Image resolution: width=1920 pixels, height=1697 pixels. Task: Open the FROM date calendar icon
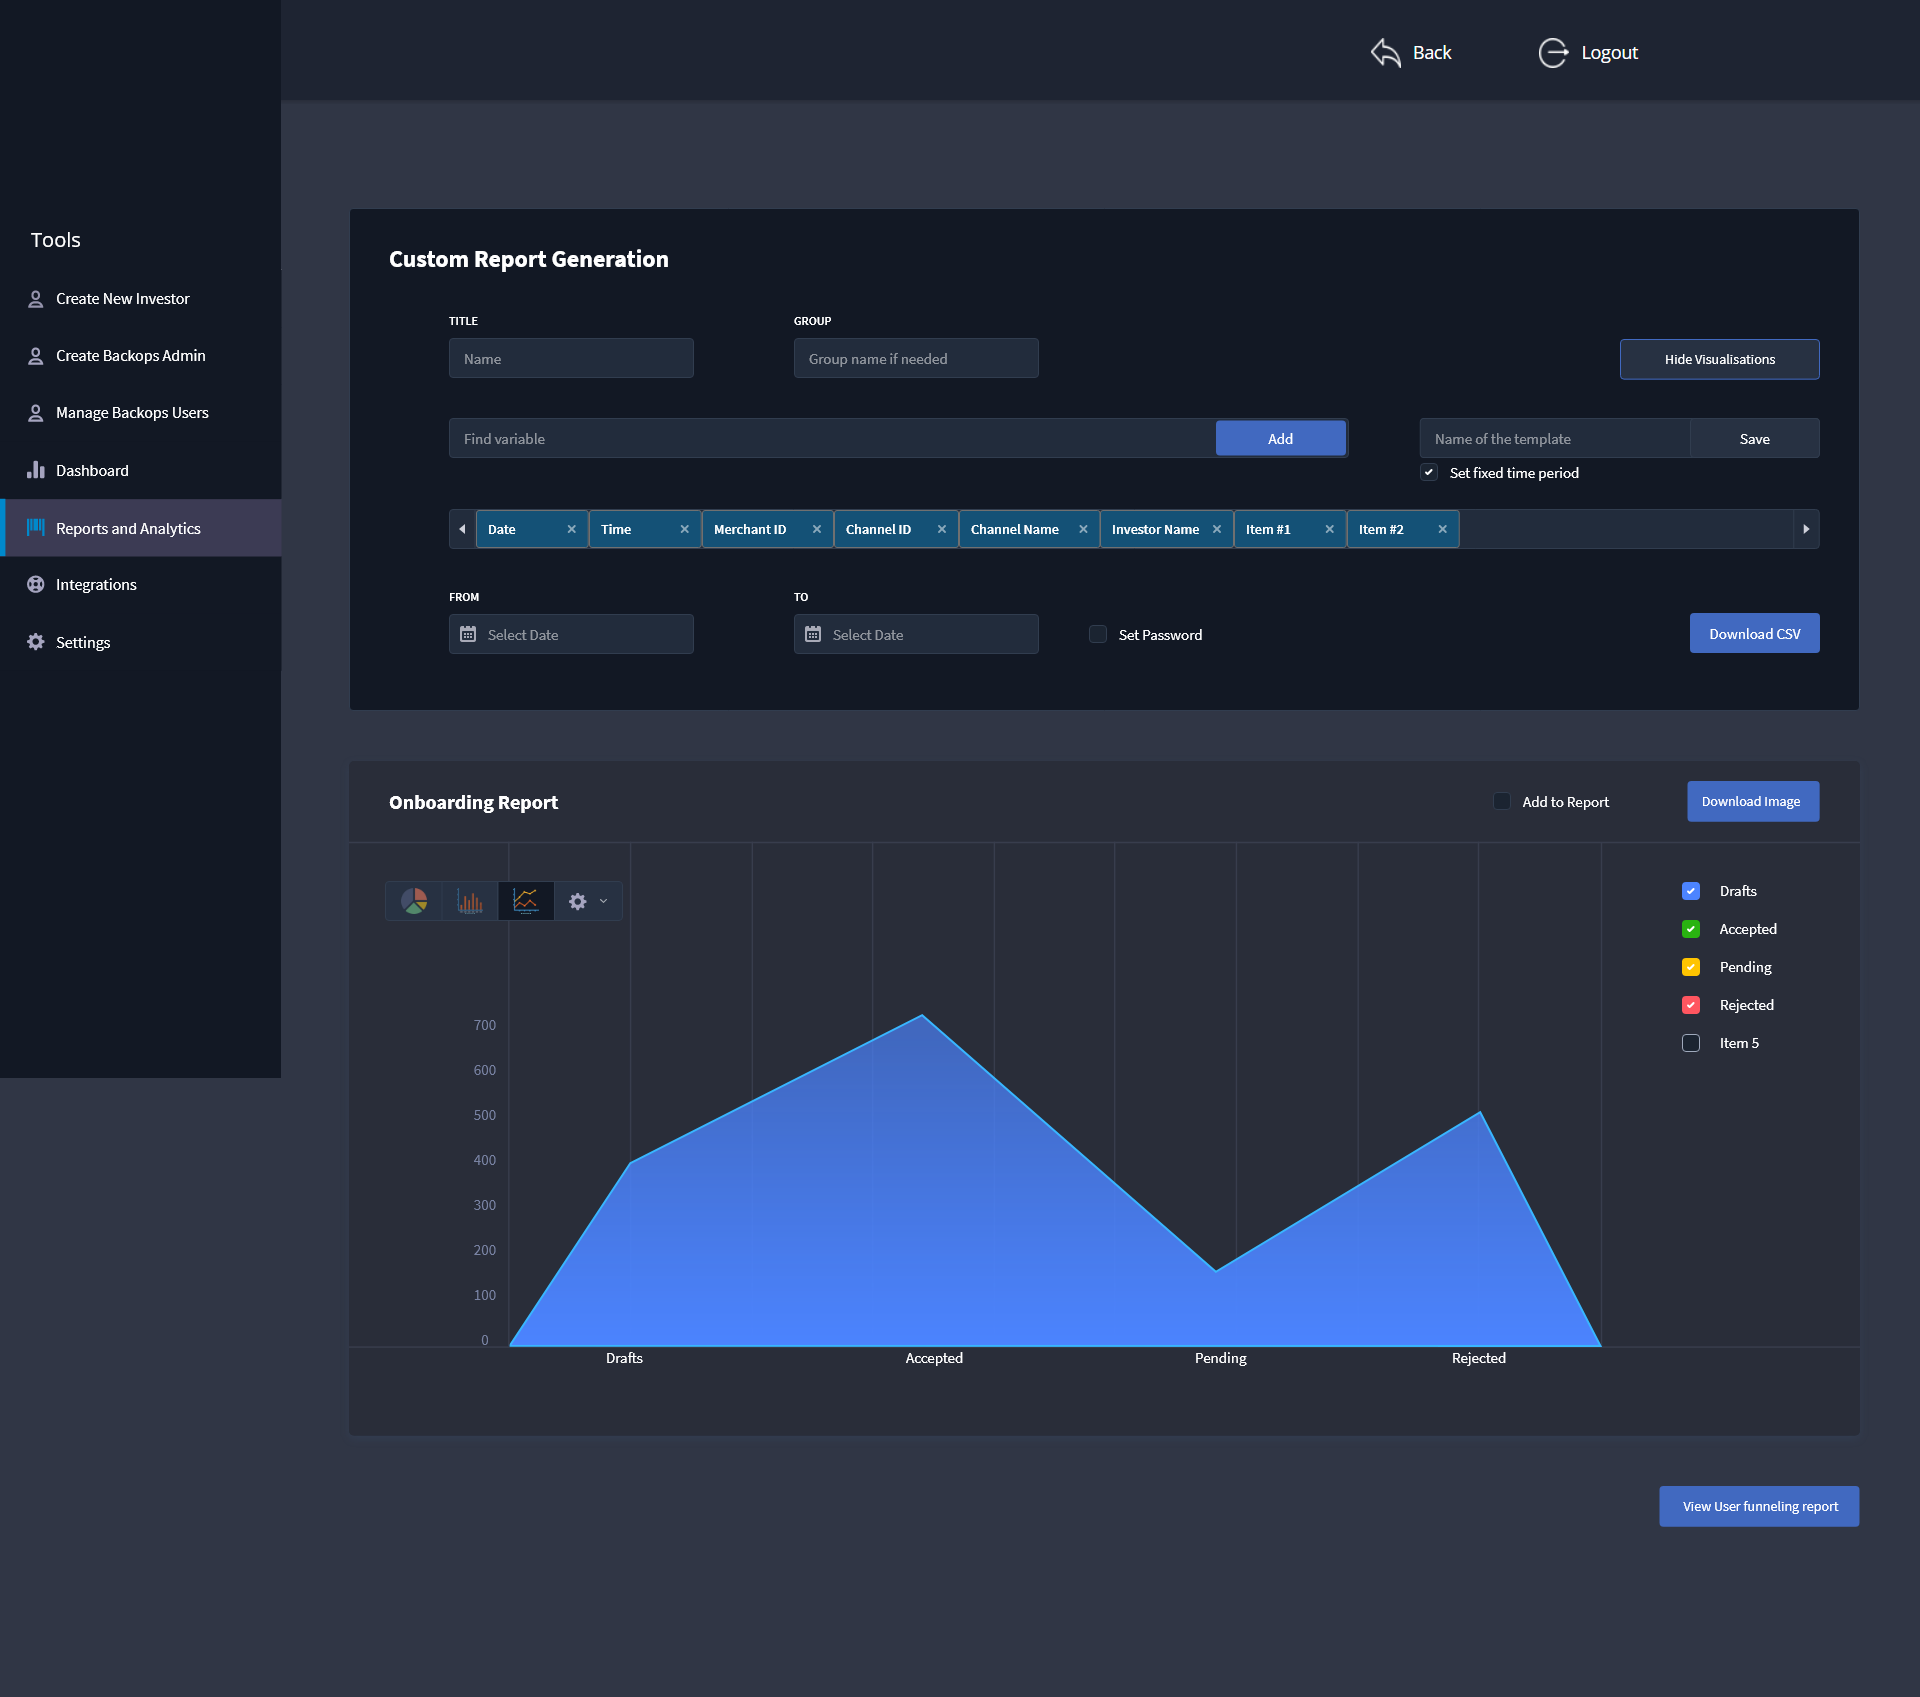(x=468, y=635)
